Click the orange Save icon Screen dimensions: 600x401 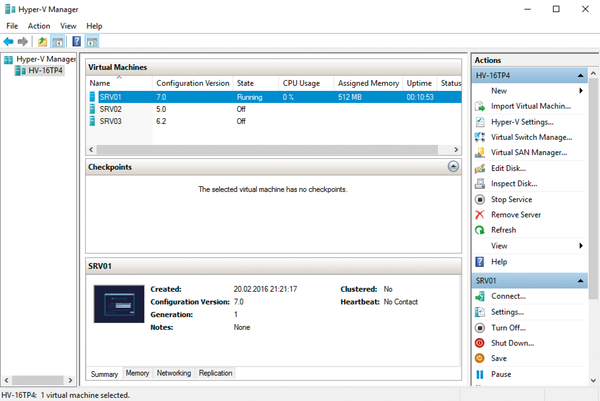tap(480, 359)
